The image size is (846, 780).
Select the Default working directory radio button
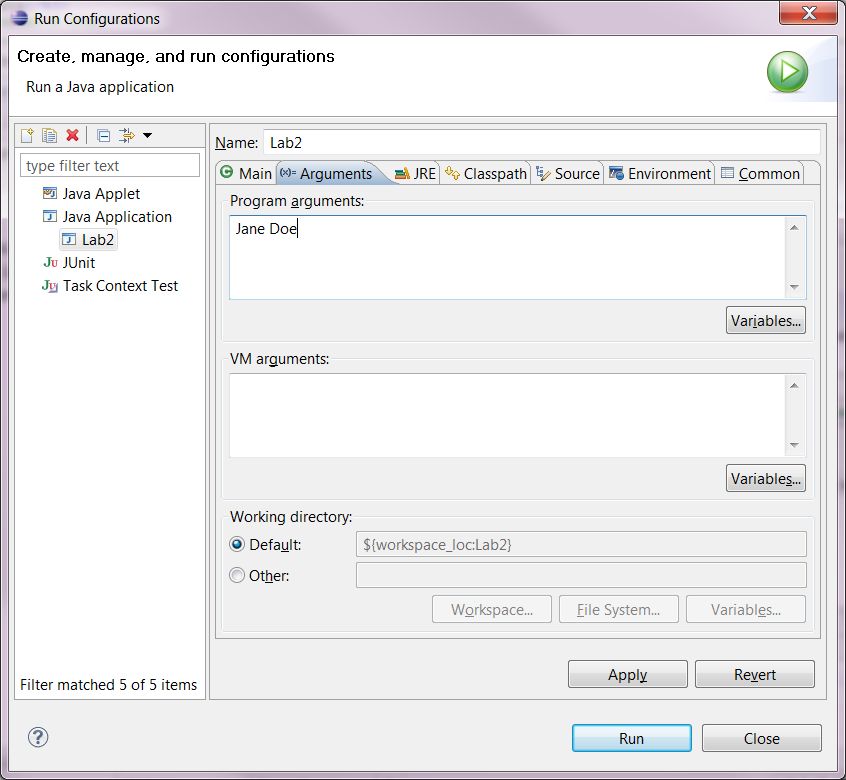pyautogui.click(x=237, y=544)
